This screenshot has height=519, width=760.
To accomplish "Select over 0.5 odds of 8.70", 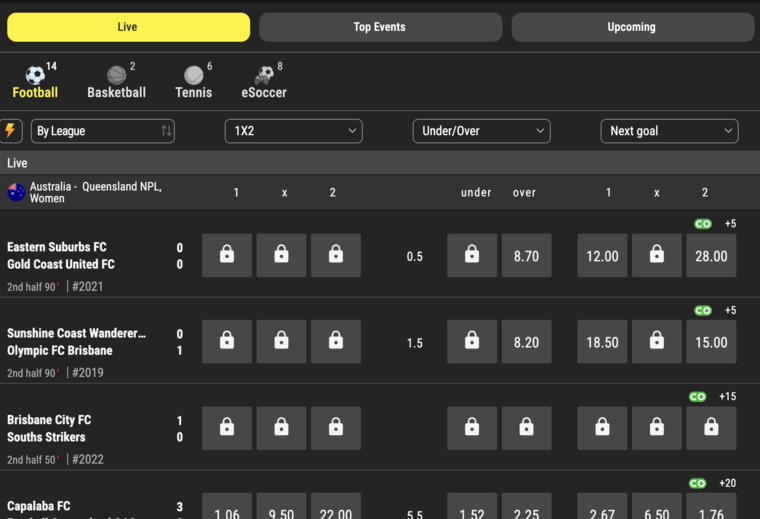I will 526,255.
